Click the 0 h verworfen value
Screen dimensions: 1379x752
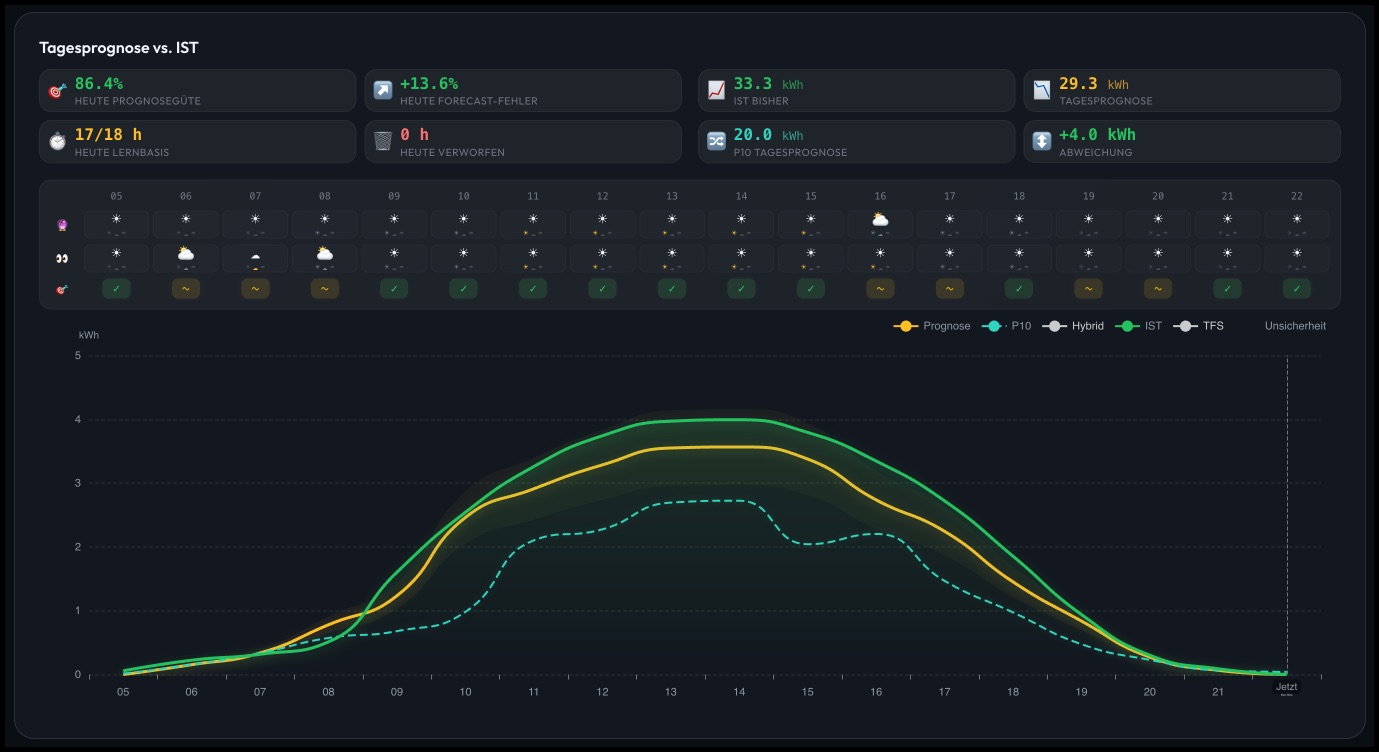click(414, 134)
